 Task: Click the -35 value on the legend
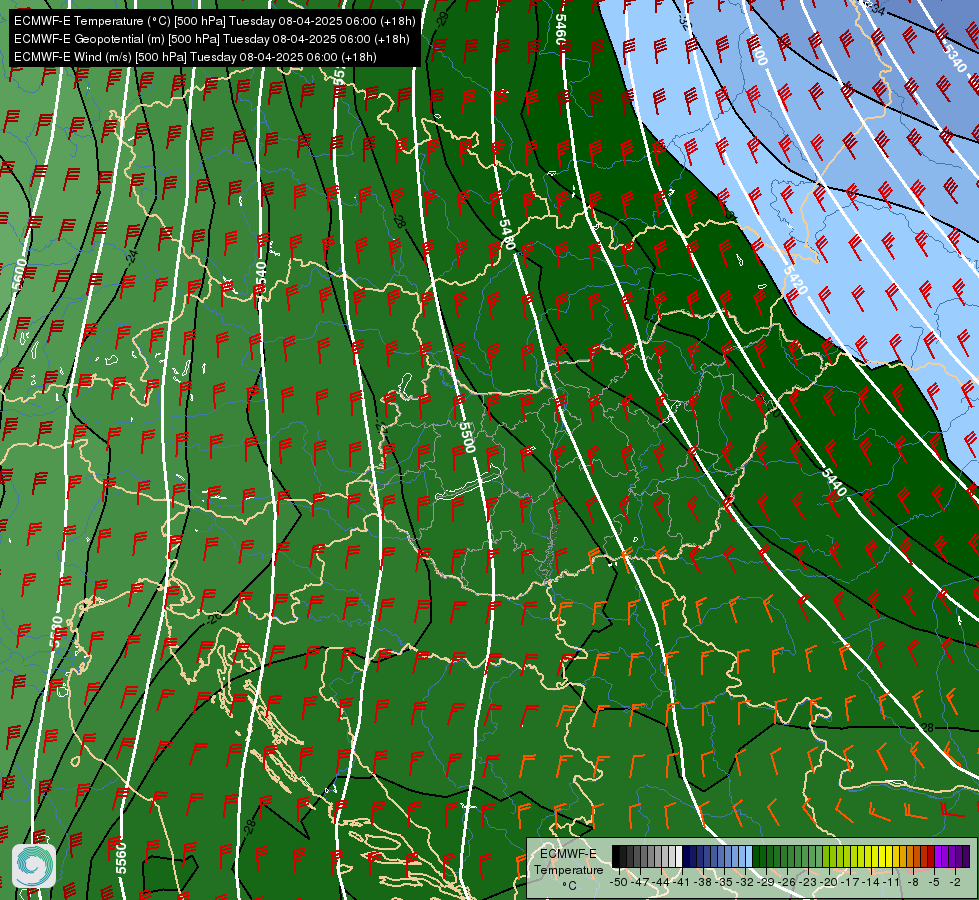(x=726, y=883)
